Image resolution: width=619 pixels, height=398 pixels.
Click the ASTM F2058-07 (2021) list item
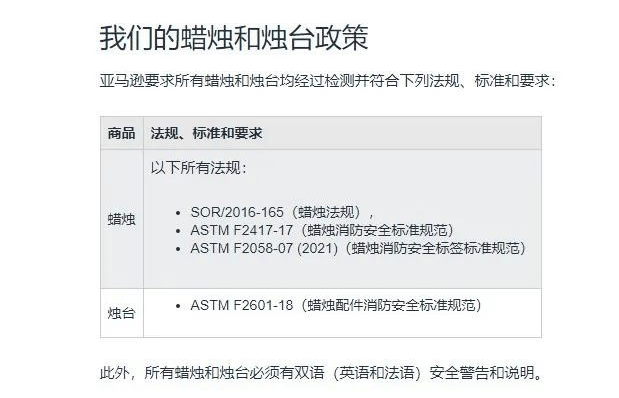(358, 248)
